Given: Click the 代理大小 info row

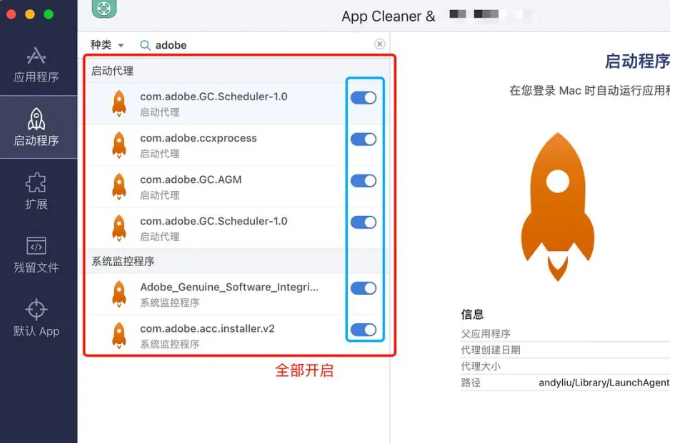Looking at the screenshot, I should [565, 366].
